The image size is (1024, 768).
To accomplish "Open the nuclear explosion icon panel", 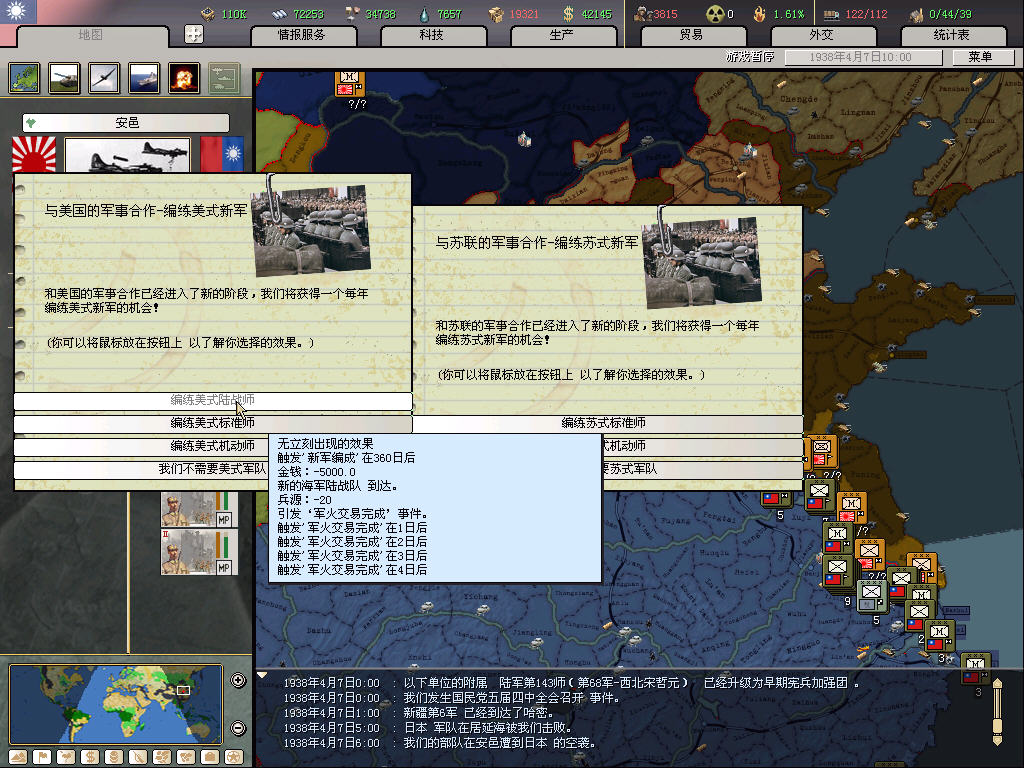I will [x=184, y=78].
